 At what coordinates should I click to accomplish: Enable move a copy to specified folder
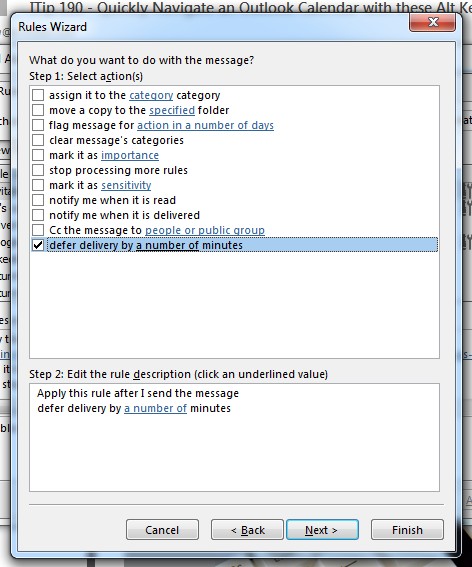click(38, 110)
